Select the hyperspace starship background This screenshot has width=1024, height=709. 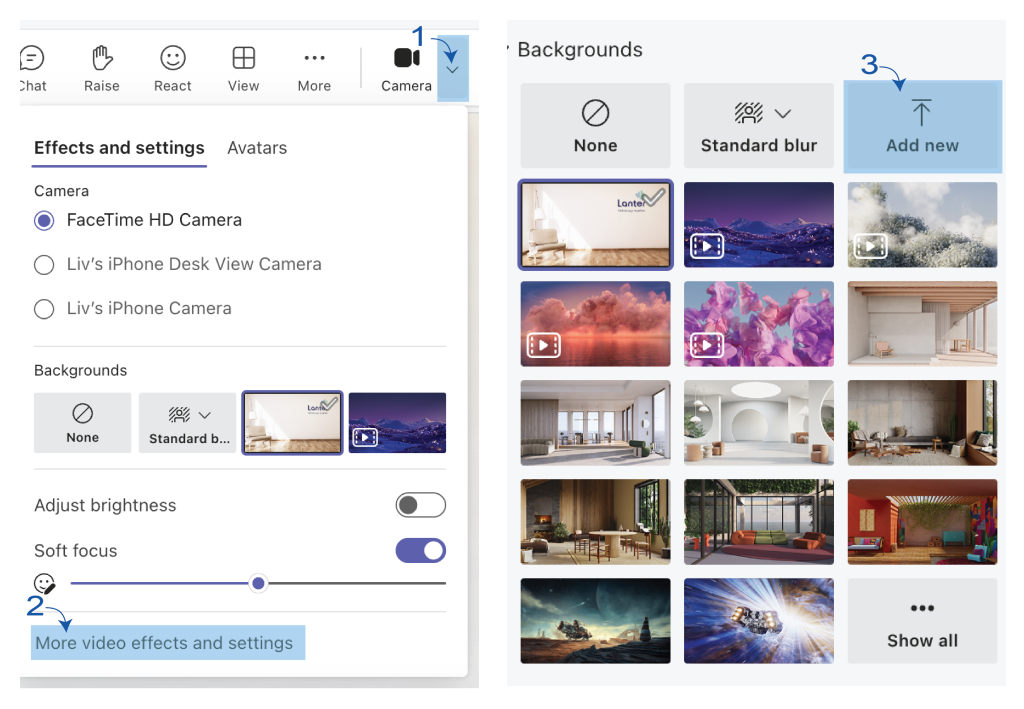759,621
